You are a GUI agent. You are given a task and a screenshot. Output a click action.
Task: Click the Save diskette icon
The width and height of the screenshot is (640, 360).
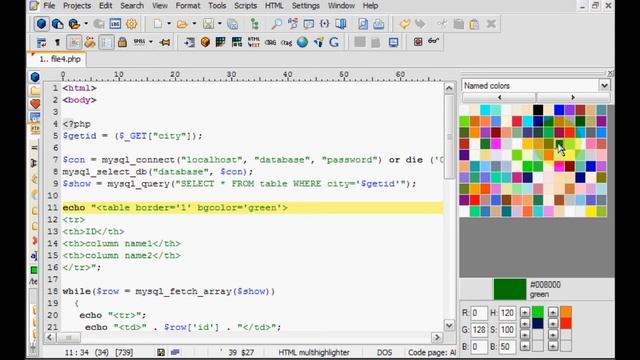[208, 24]
